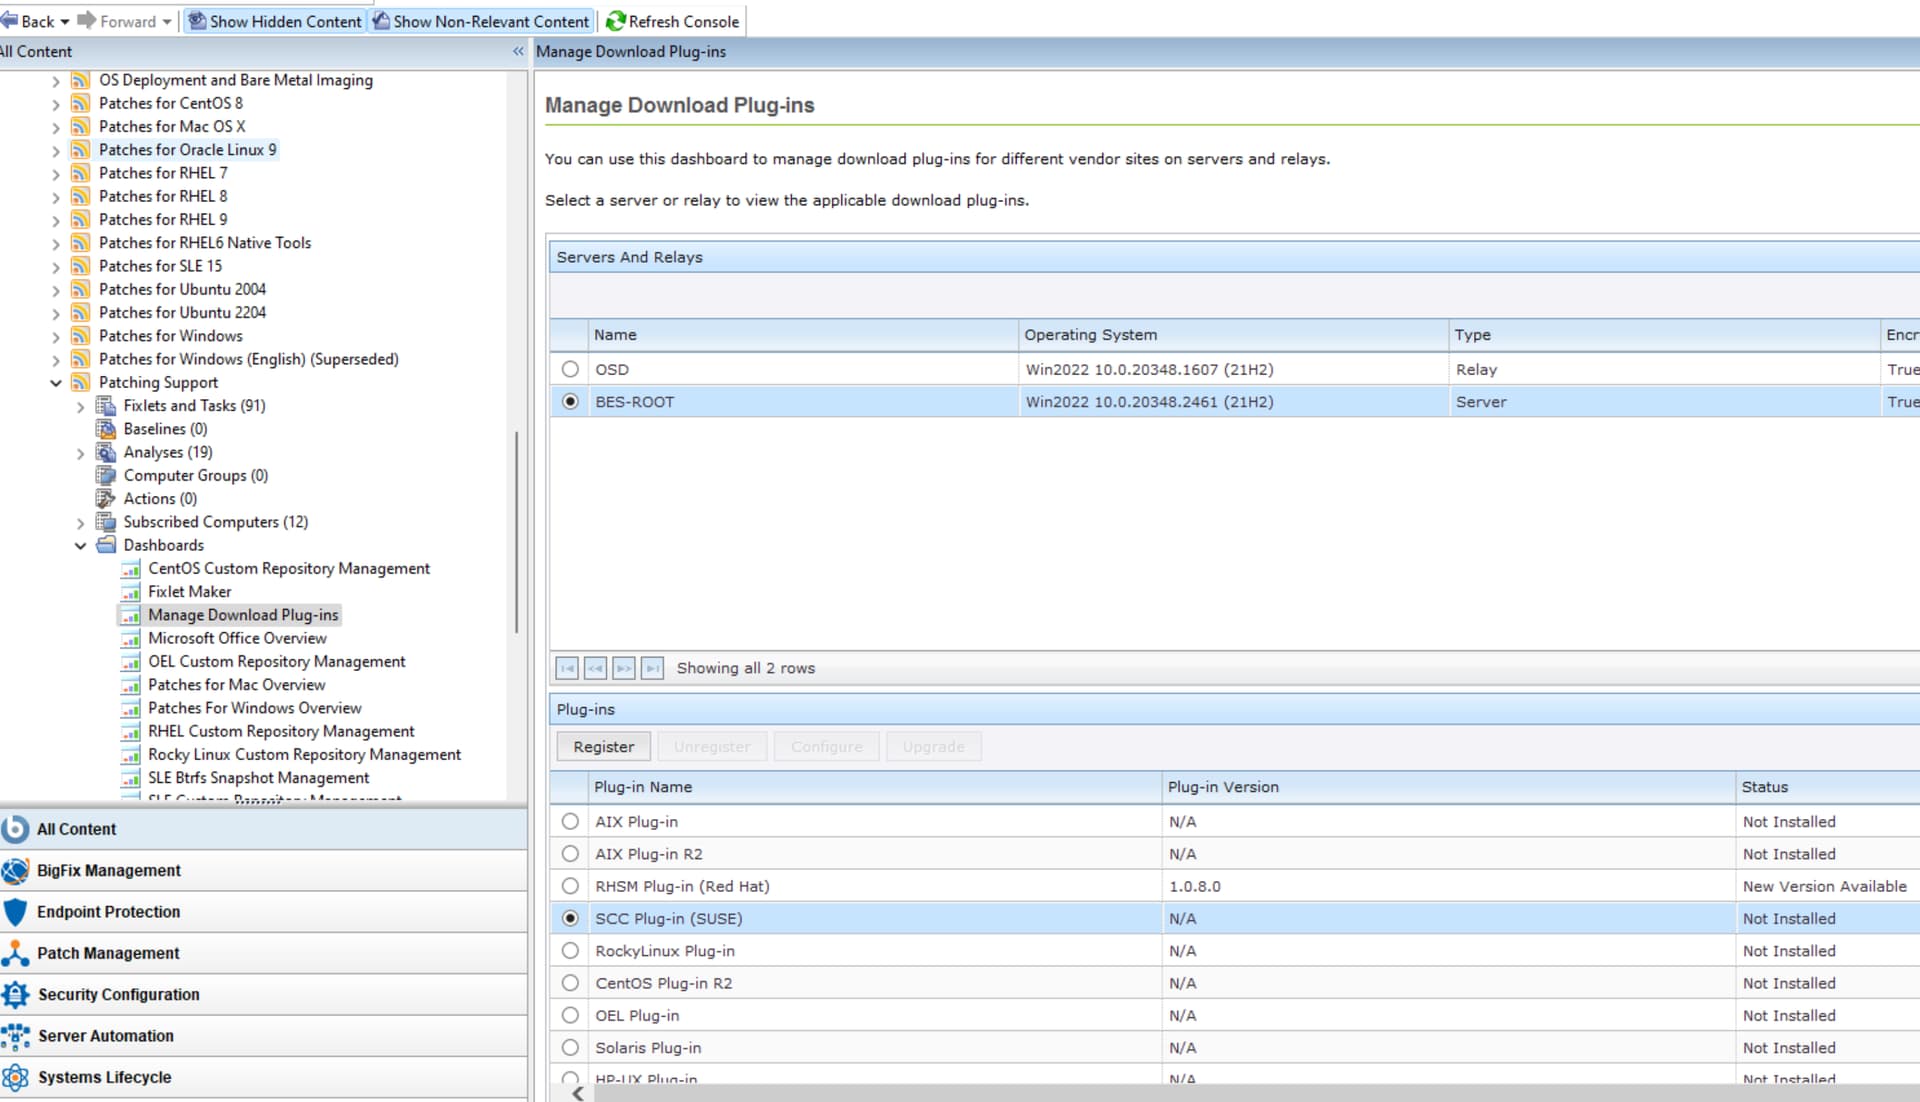Collapse the All Content navigation panel
1920x1102 pixels.
pyautogui.click(x=518, y=52)
